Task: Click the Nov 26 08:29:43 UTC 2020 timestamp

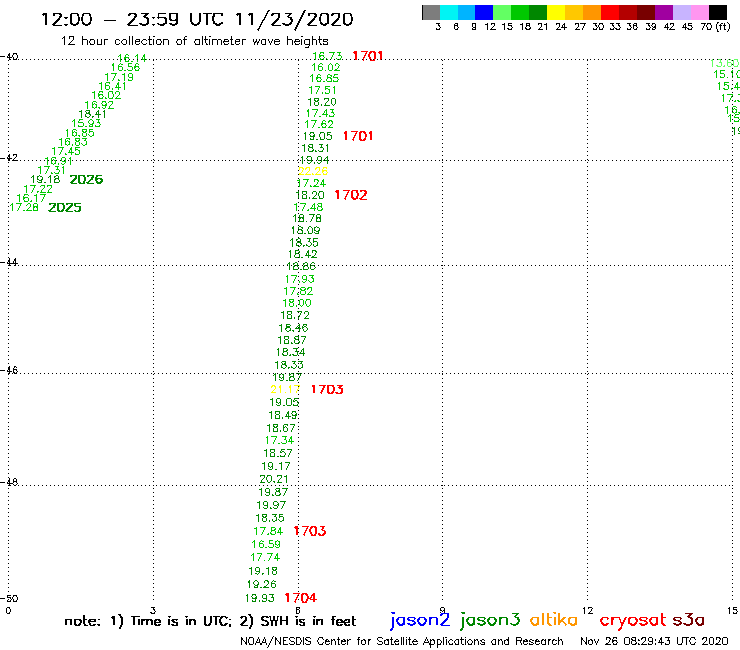Action: 654,641
